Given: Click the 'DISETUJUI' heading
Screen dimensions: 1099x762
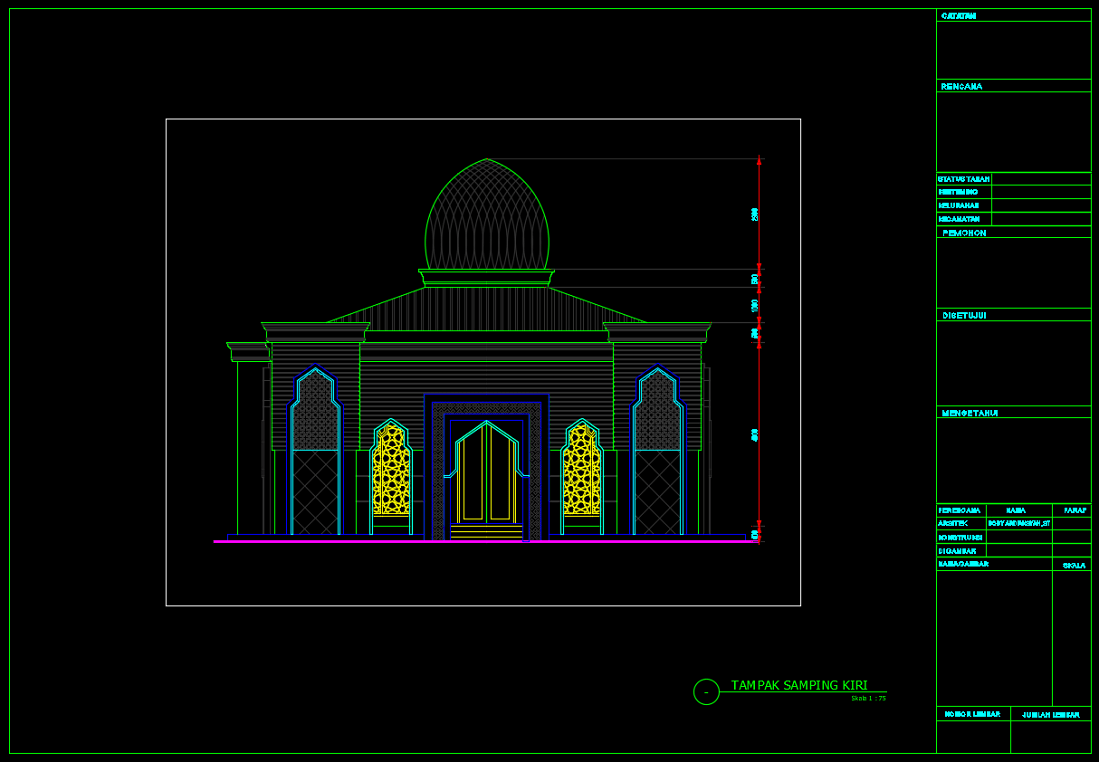Looking at the screenshot, I should (964, 315).
